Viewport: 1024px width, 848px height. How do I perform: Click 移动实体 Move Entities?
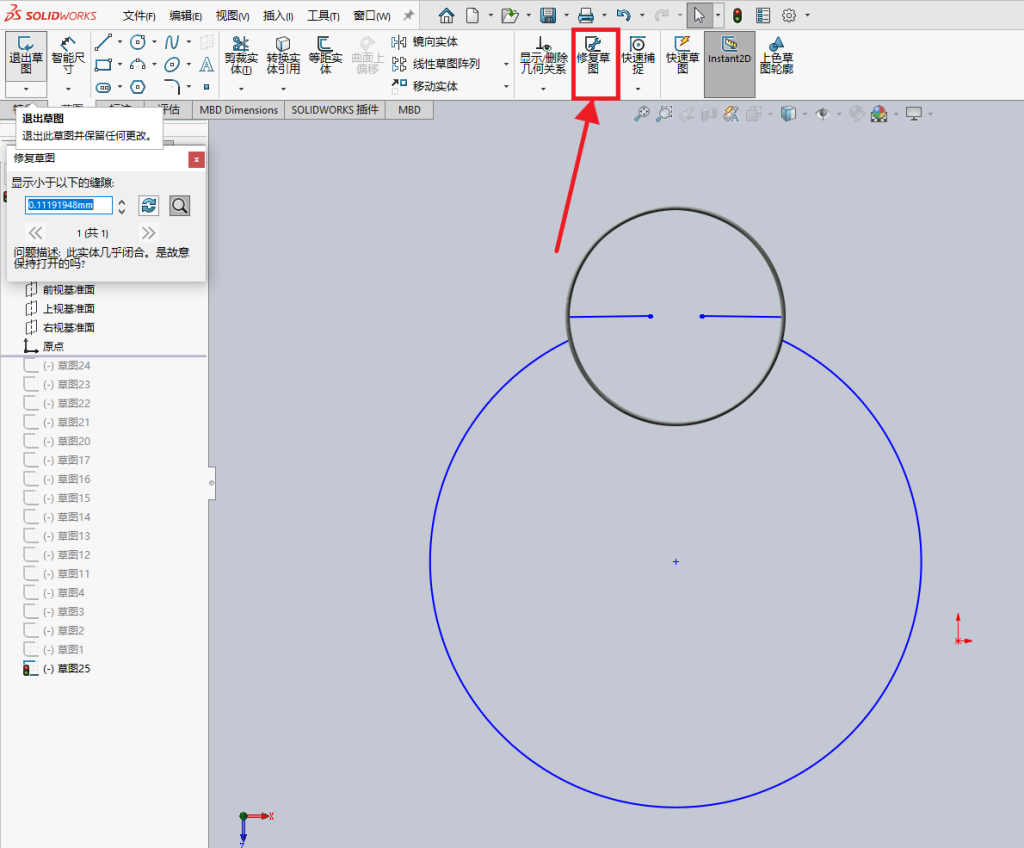(x=425, y=86)
